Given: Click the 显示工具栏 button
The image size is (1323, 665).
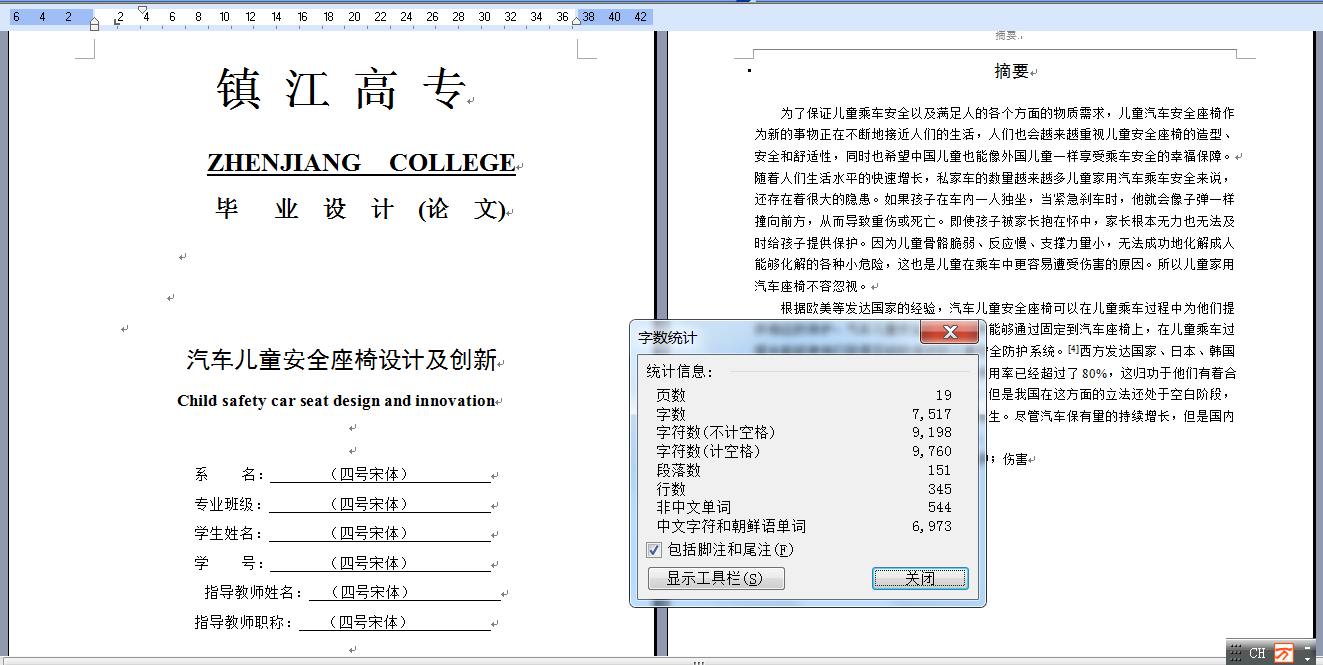Looking at the screenshot, I should coord(716,579).
